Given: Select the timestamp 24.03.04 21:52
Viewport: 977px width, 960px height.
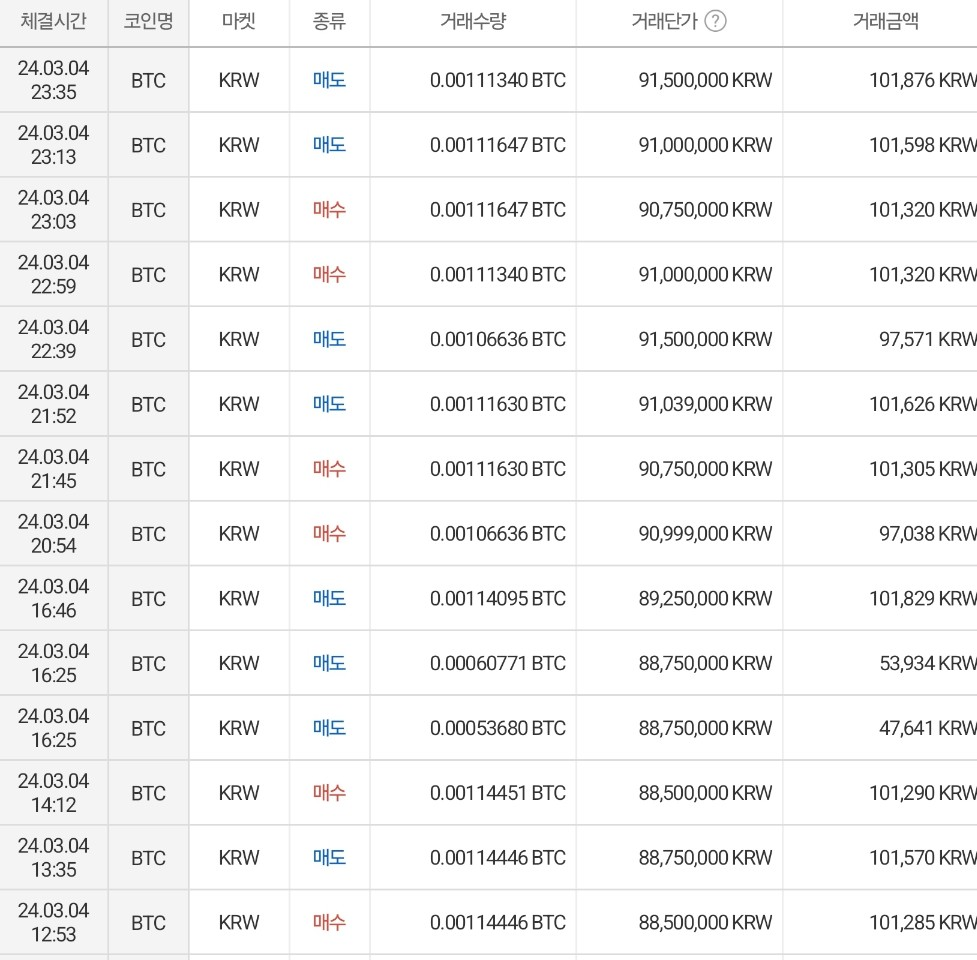Looking at the screenshot, I should [x=54, y=404].
